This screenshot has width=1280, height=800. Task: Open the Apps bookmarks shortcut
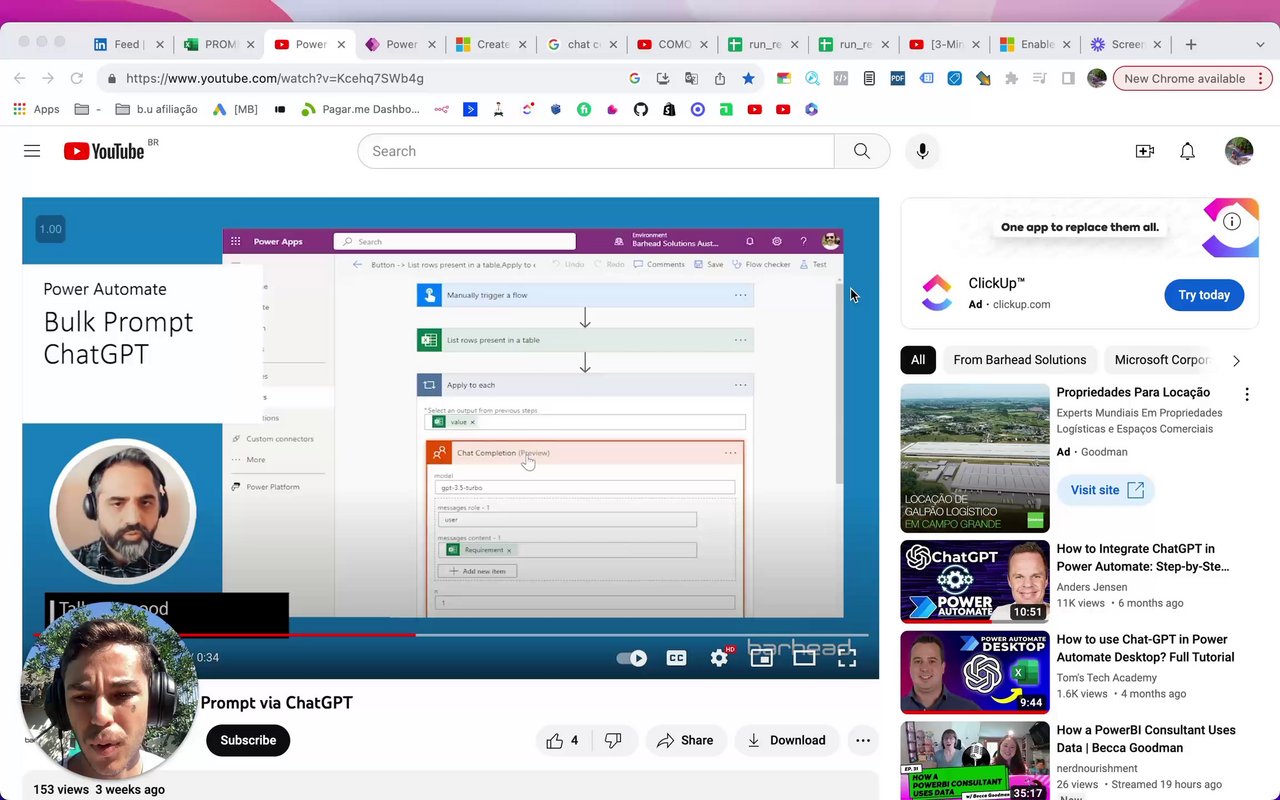coord(36,109)
